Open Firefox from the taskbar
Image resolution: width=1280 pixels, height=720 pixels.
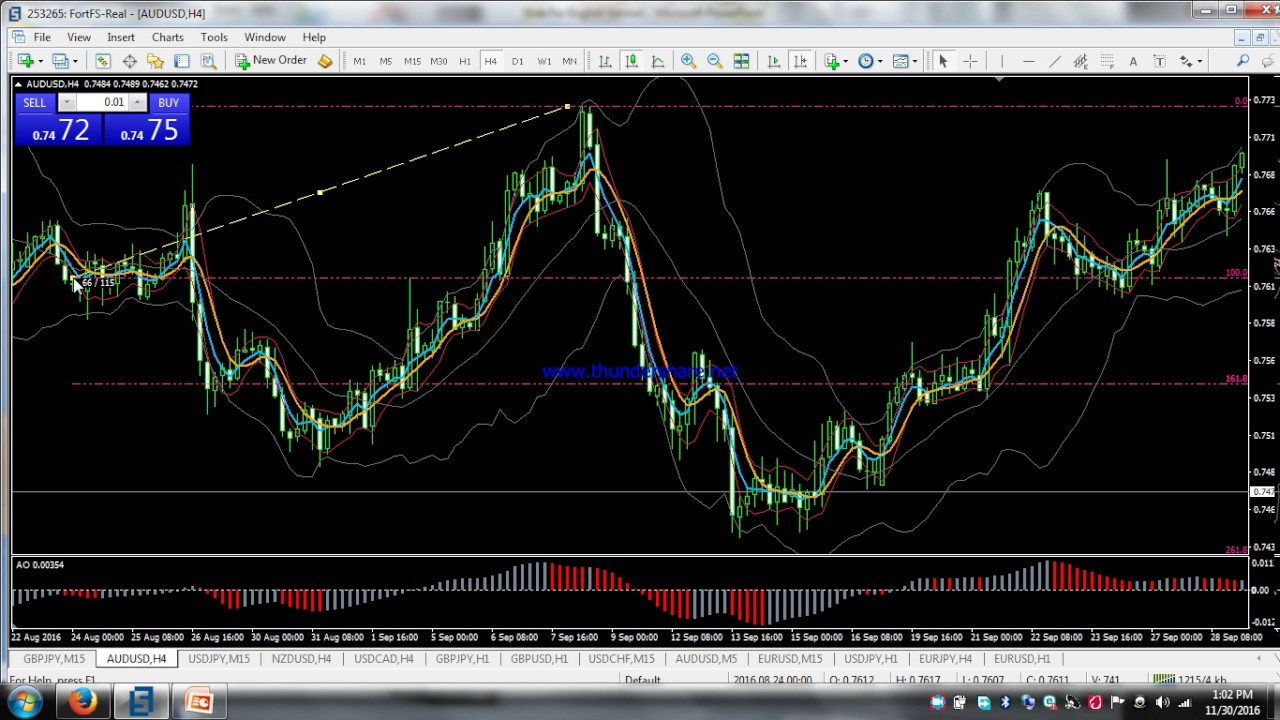coord(83,702)
